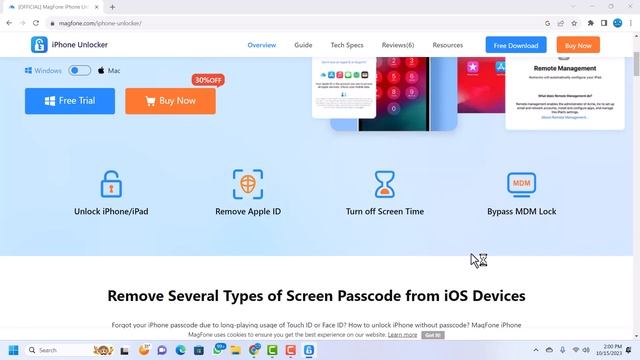Click the OneDrive cloud tray icon
The image size is (640, 360).
pos(549,350)
